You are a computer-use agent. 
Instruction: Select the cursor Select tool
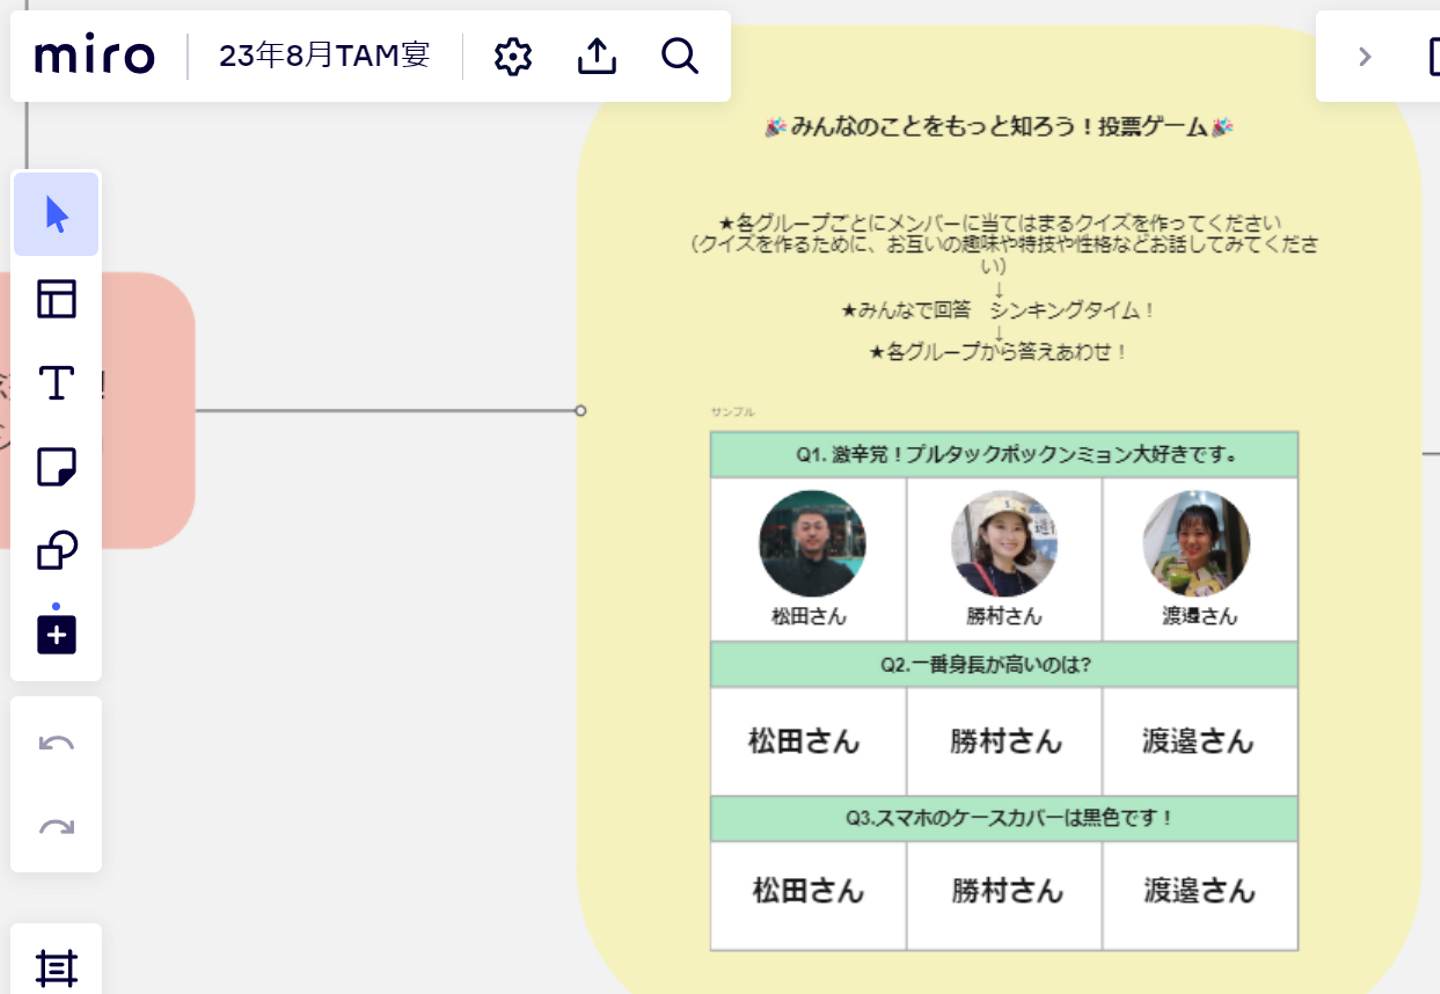[56, 214]
